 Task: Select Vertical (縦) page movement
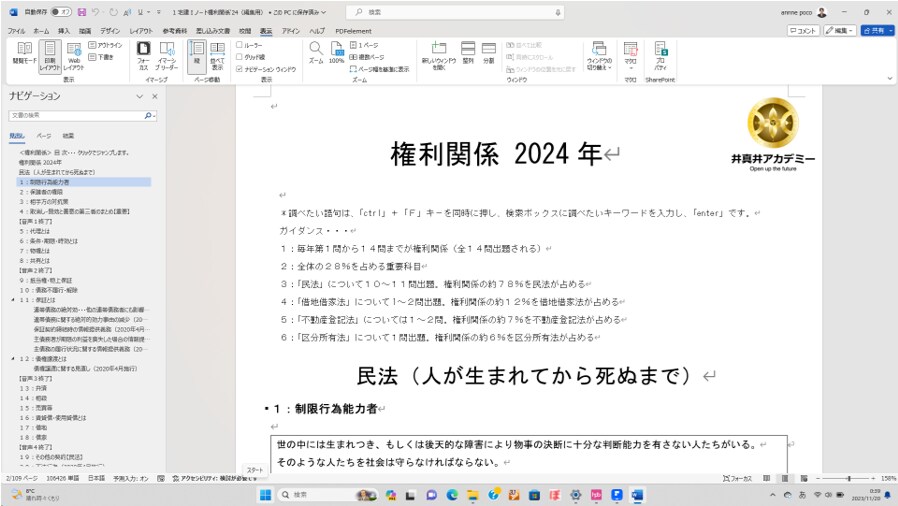tap(196, 55)
